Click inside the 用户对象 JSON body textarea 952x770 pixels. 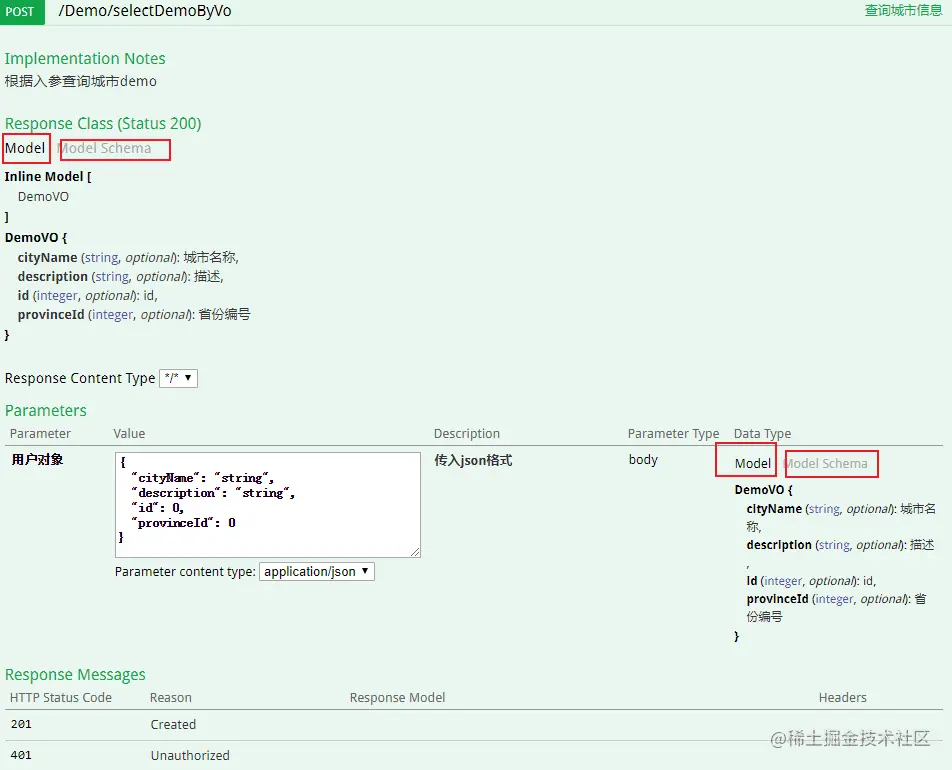click(x=267, y=504)
